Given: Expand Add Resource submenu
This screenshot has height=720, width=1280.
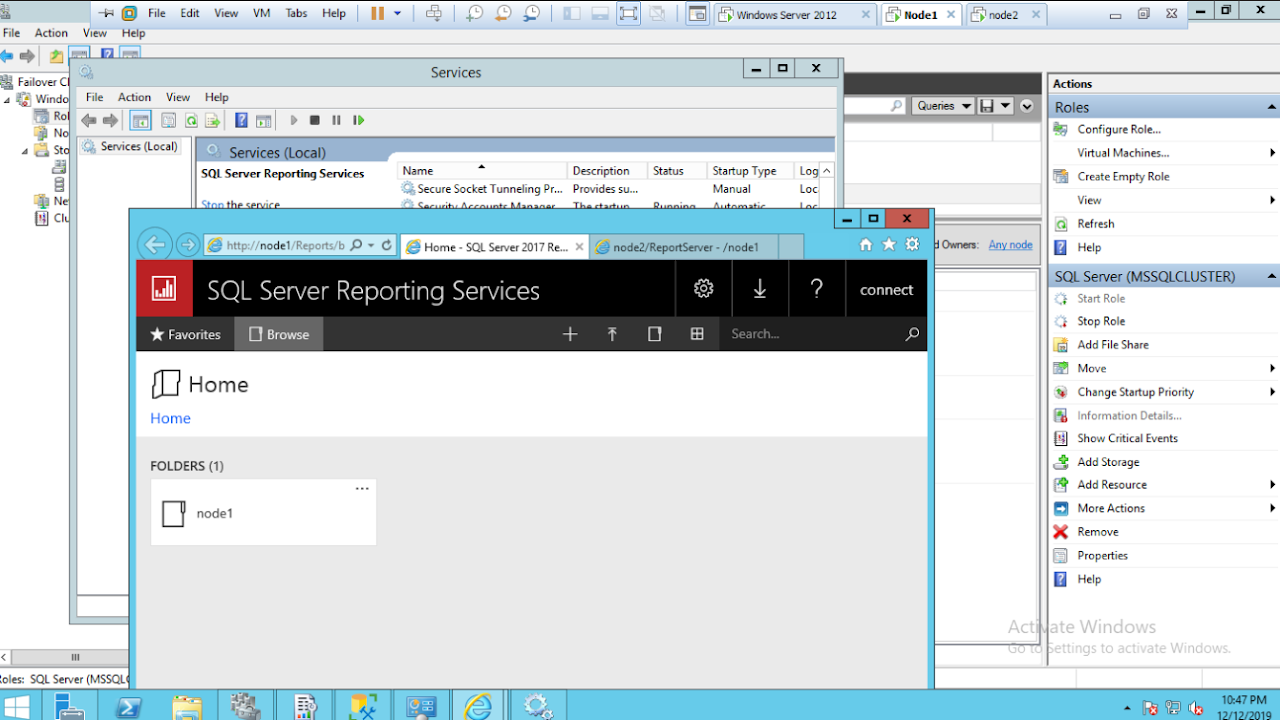Looking at the screenshot, I should click(1272, 484).
